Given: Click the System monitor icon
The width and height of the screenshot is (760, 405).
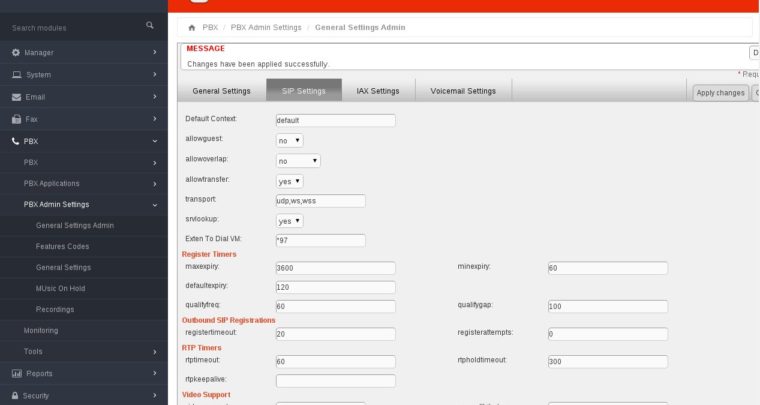Looking at the screenshot, I should point(16,75).
